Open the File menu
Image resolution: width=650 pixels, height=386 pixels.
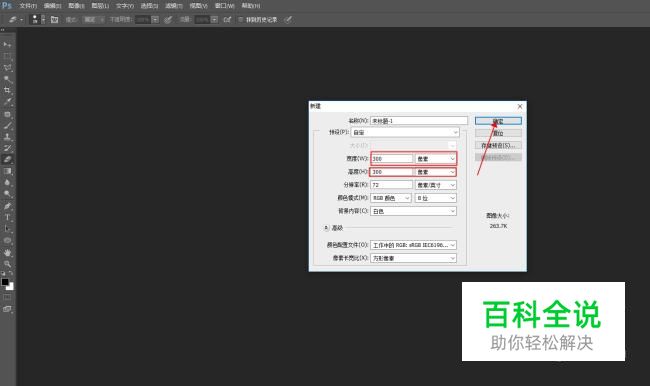[28, 6]
